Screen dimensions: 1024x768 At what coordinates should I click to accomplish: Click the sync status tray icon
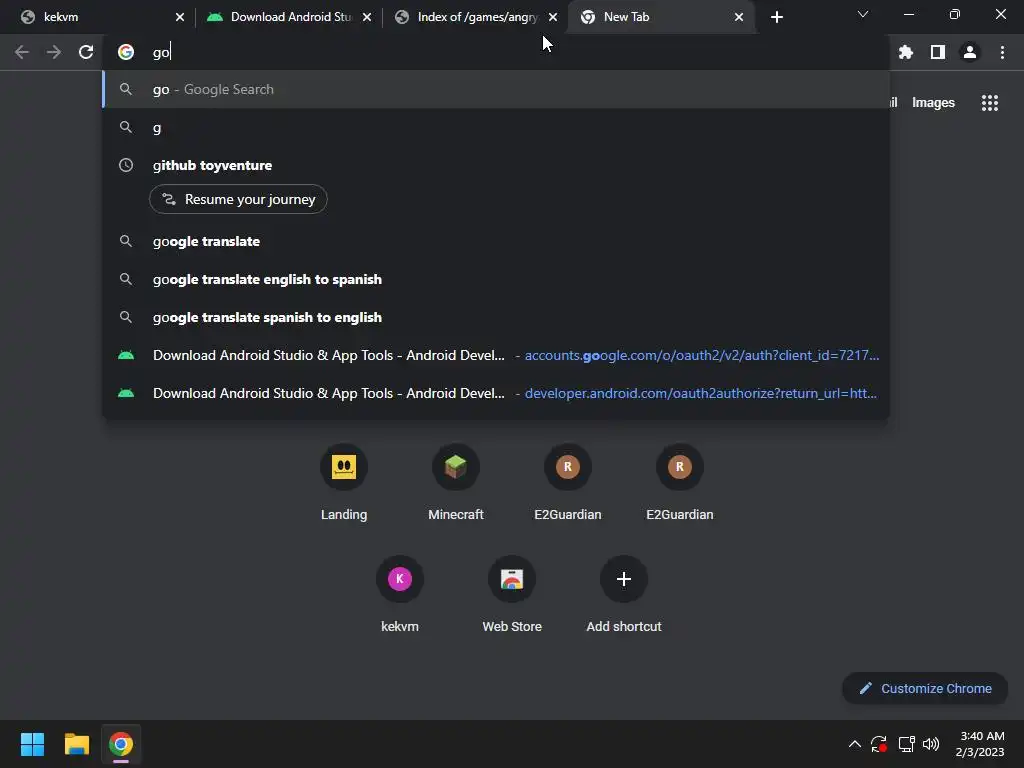pyautogui.click(x=879, y=744)
